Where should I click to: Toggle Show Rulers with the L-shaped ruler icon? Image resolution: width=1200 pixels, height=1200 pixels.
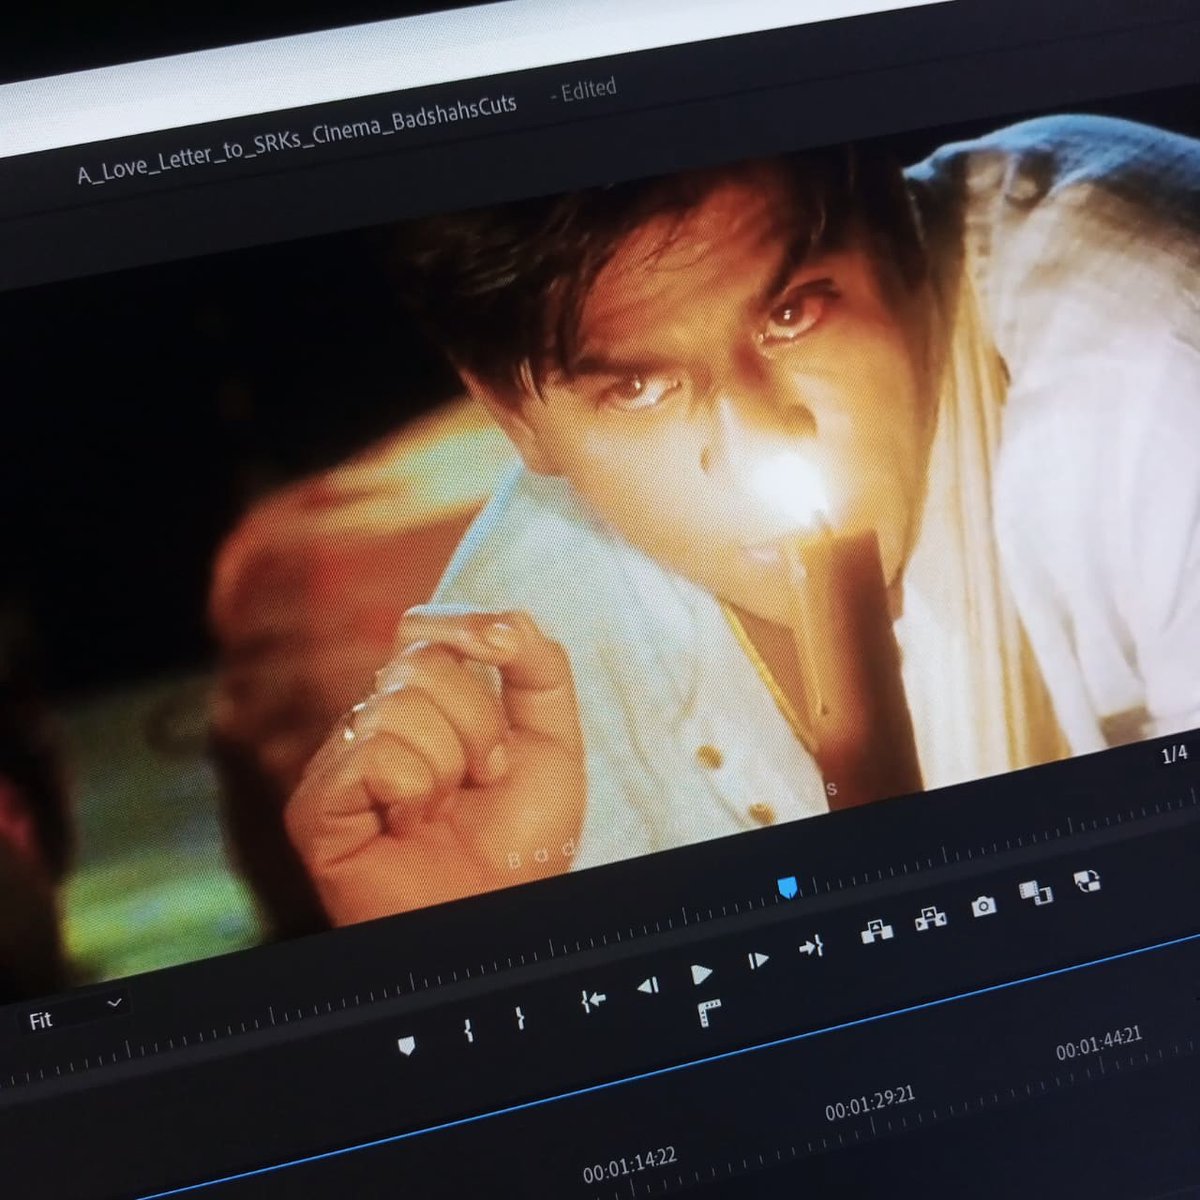click(709, 1014)
